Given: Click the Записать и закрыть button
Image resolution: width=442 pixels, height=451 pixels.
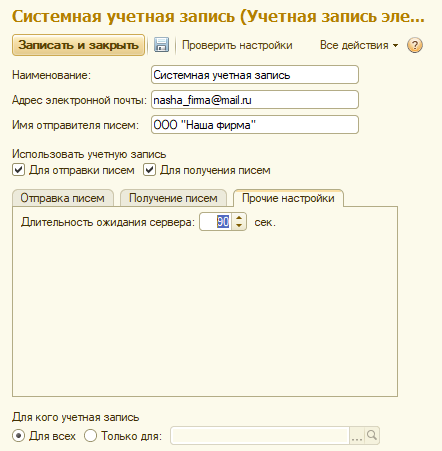Looking at the screenshot, I should coord(78,45).
